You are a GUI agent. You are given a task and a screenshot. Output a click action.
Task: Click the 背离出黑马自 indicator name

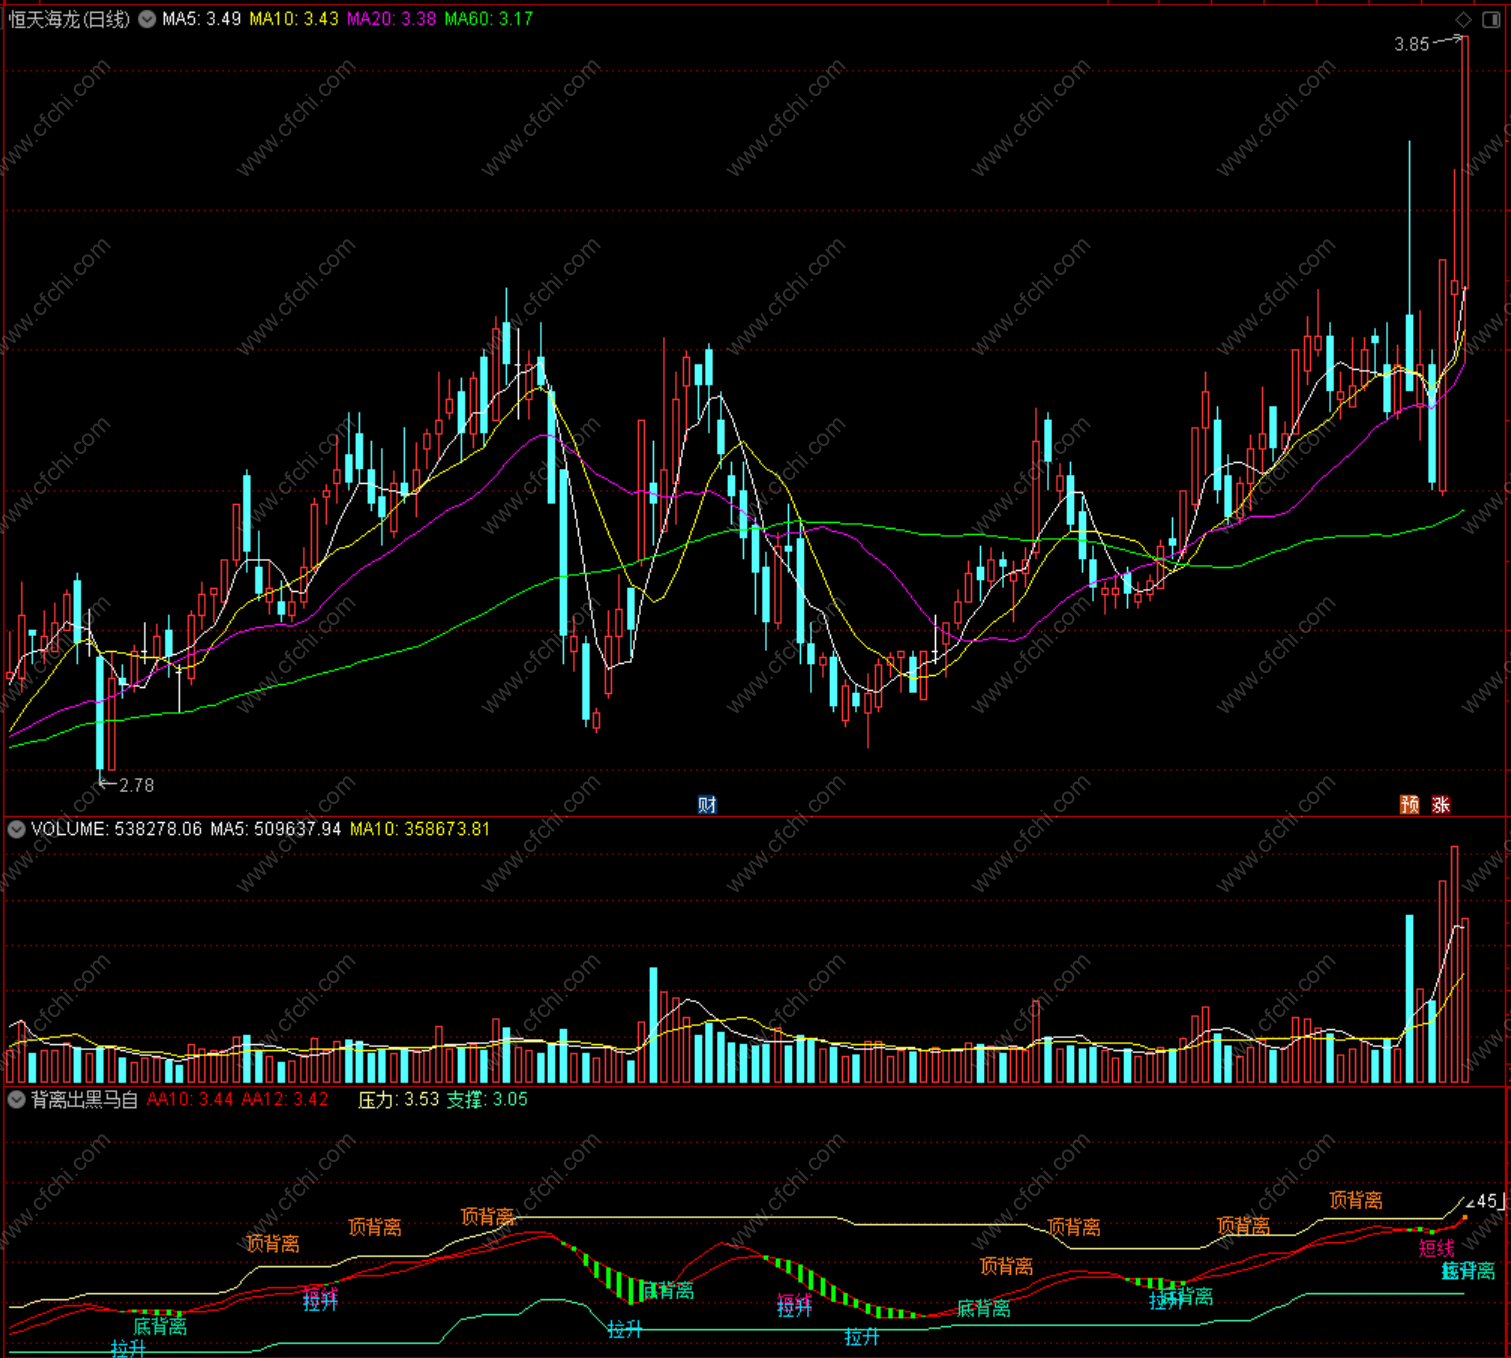[x=84, y=1100]
